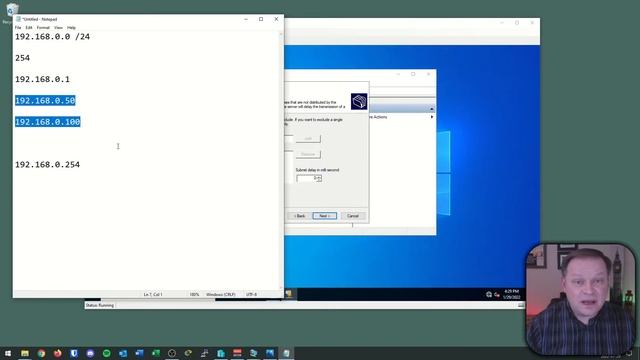The height and width of the screenshot is (360, 640).
Task: Click "Ln 7, Col 1" in status bar
Action: pos(153,294)
